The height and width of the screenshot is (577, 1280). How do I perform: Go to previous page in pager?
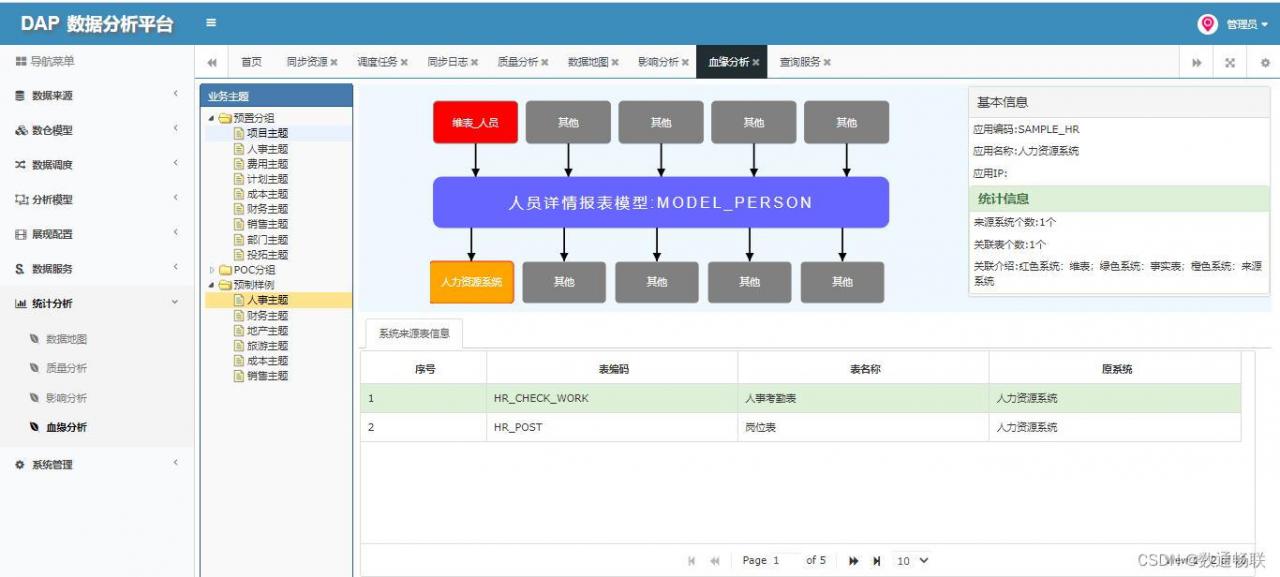pyautogui.click(x=715, y=561)
